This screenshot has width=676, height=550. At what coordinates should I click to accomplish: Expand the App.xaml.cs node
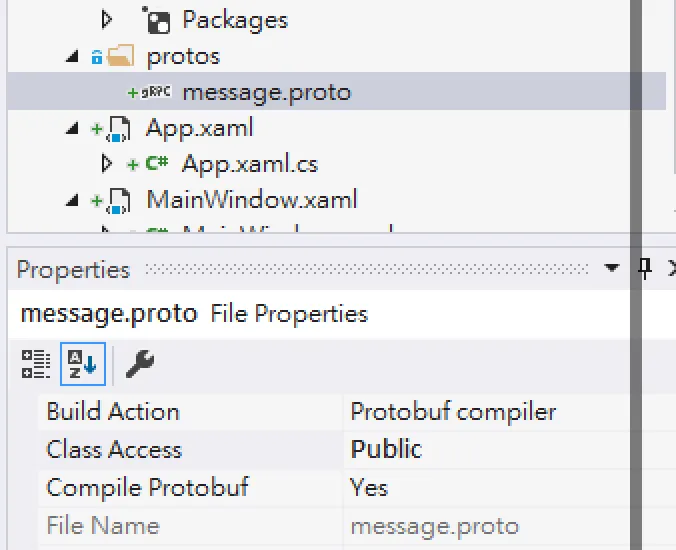pyautogui.click(x=108, y=164)
